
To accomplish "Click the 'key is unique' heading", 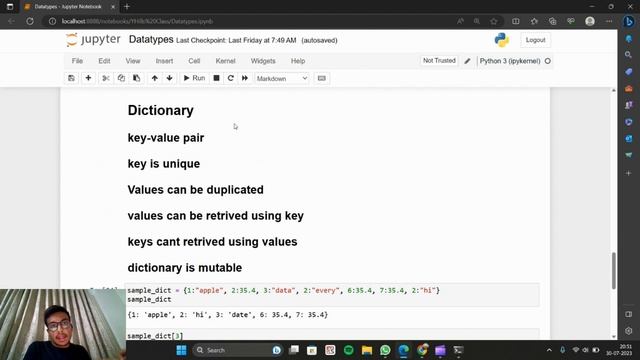I will click(x=164, y=164).
